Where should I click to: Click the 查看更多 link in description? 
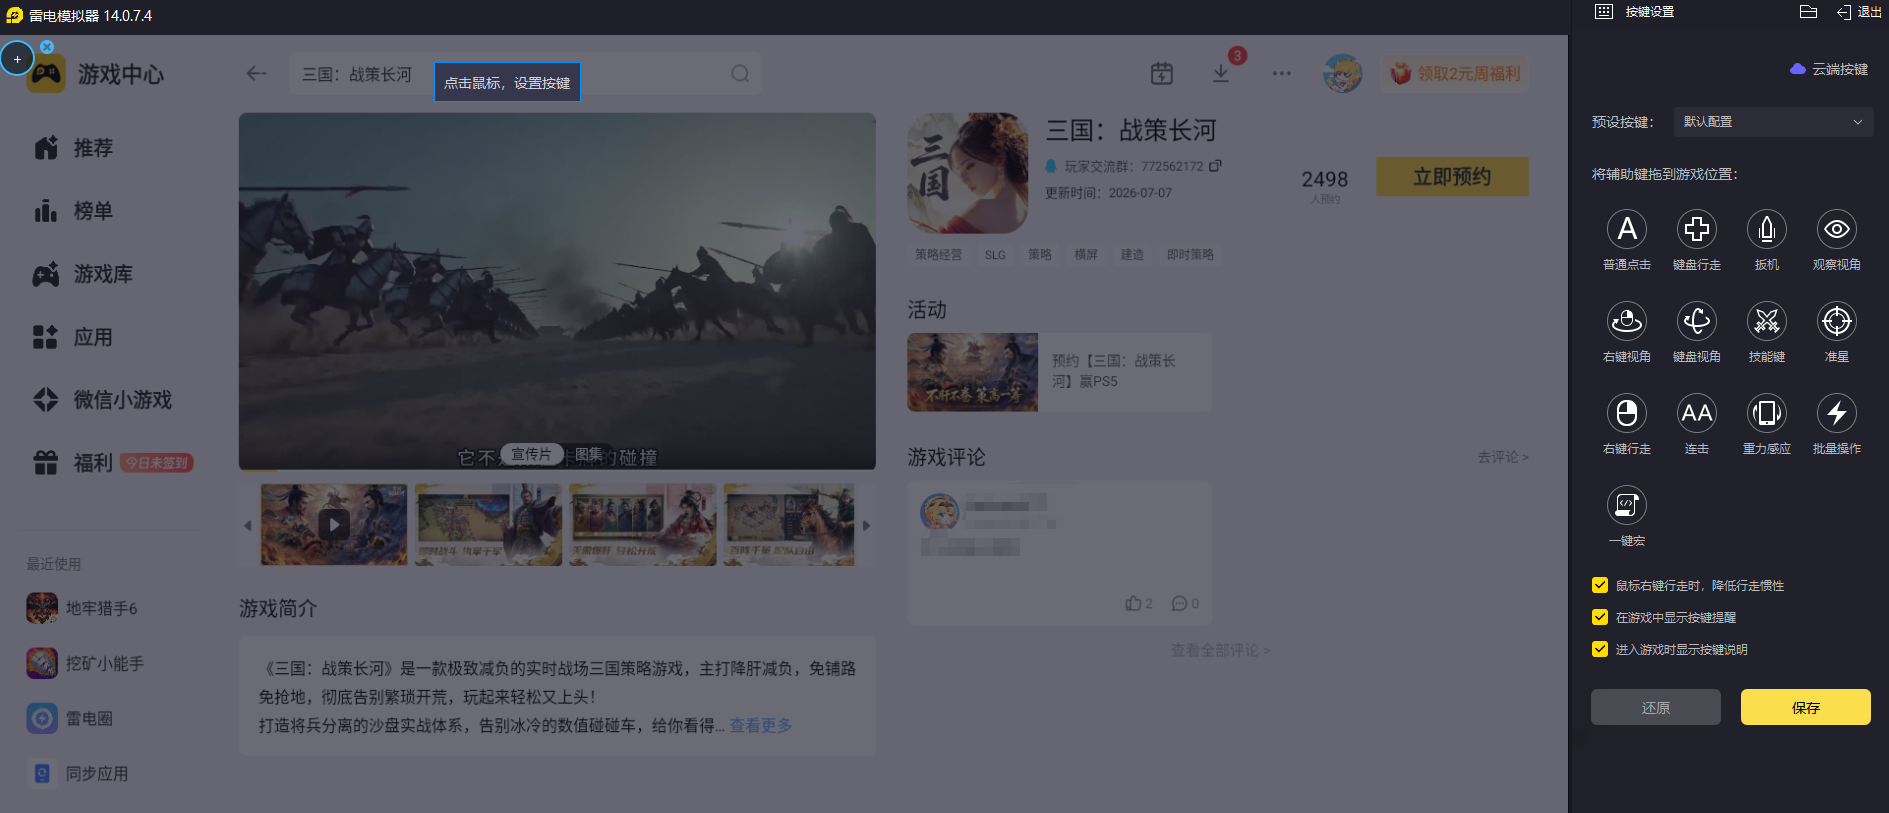coord(760,725)
